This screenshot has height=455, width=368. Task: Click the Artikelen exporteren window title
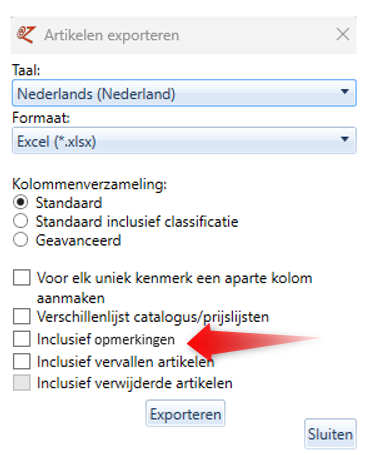click(x=112, y=35)
